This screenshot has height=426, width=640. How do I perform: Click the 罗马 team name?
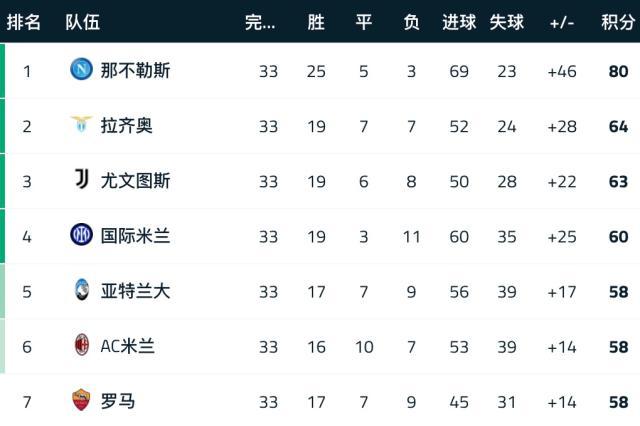click(118, 401)
